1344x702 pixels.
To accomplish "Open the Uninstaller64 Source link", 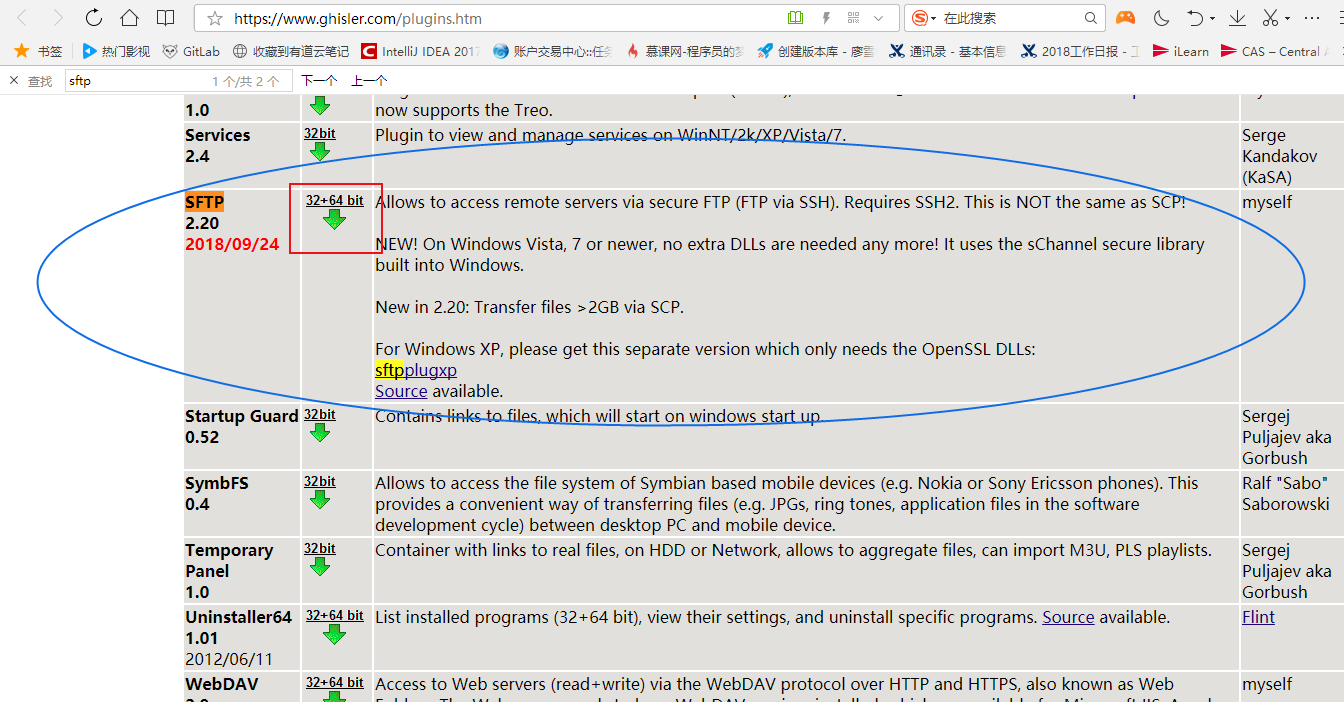I will coord(1068,617).
